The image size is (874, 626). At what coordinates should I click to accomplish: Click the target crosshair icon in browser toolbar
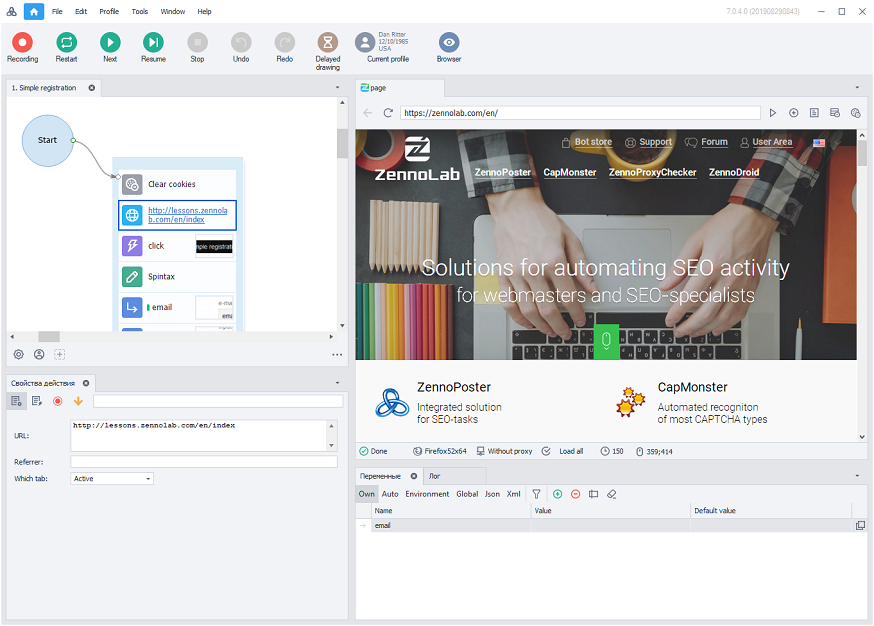pyautogui.click(x=793, y=113)
